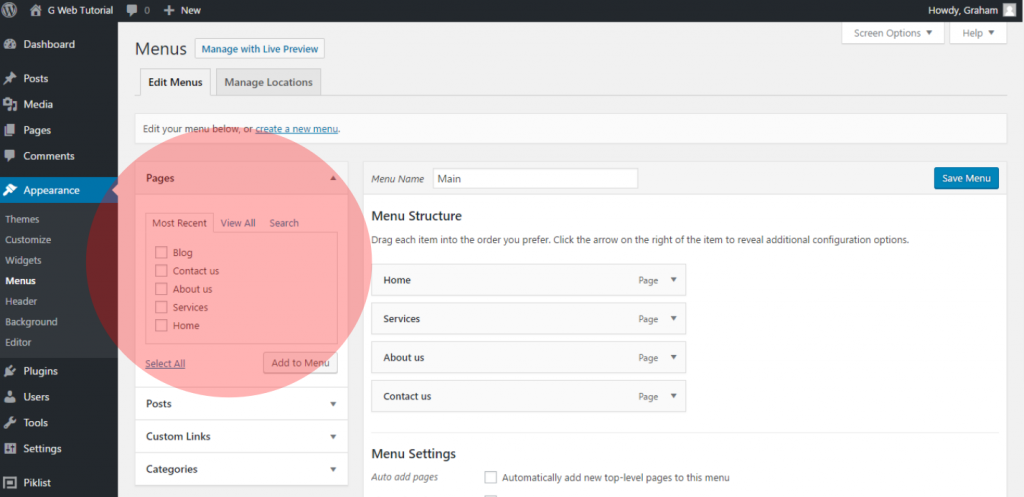Image resolution: width=1024 pixels, height=497 pixels.
Task: Click the Settings icon in sidebar
Action: (x=10, y=449)
